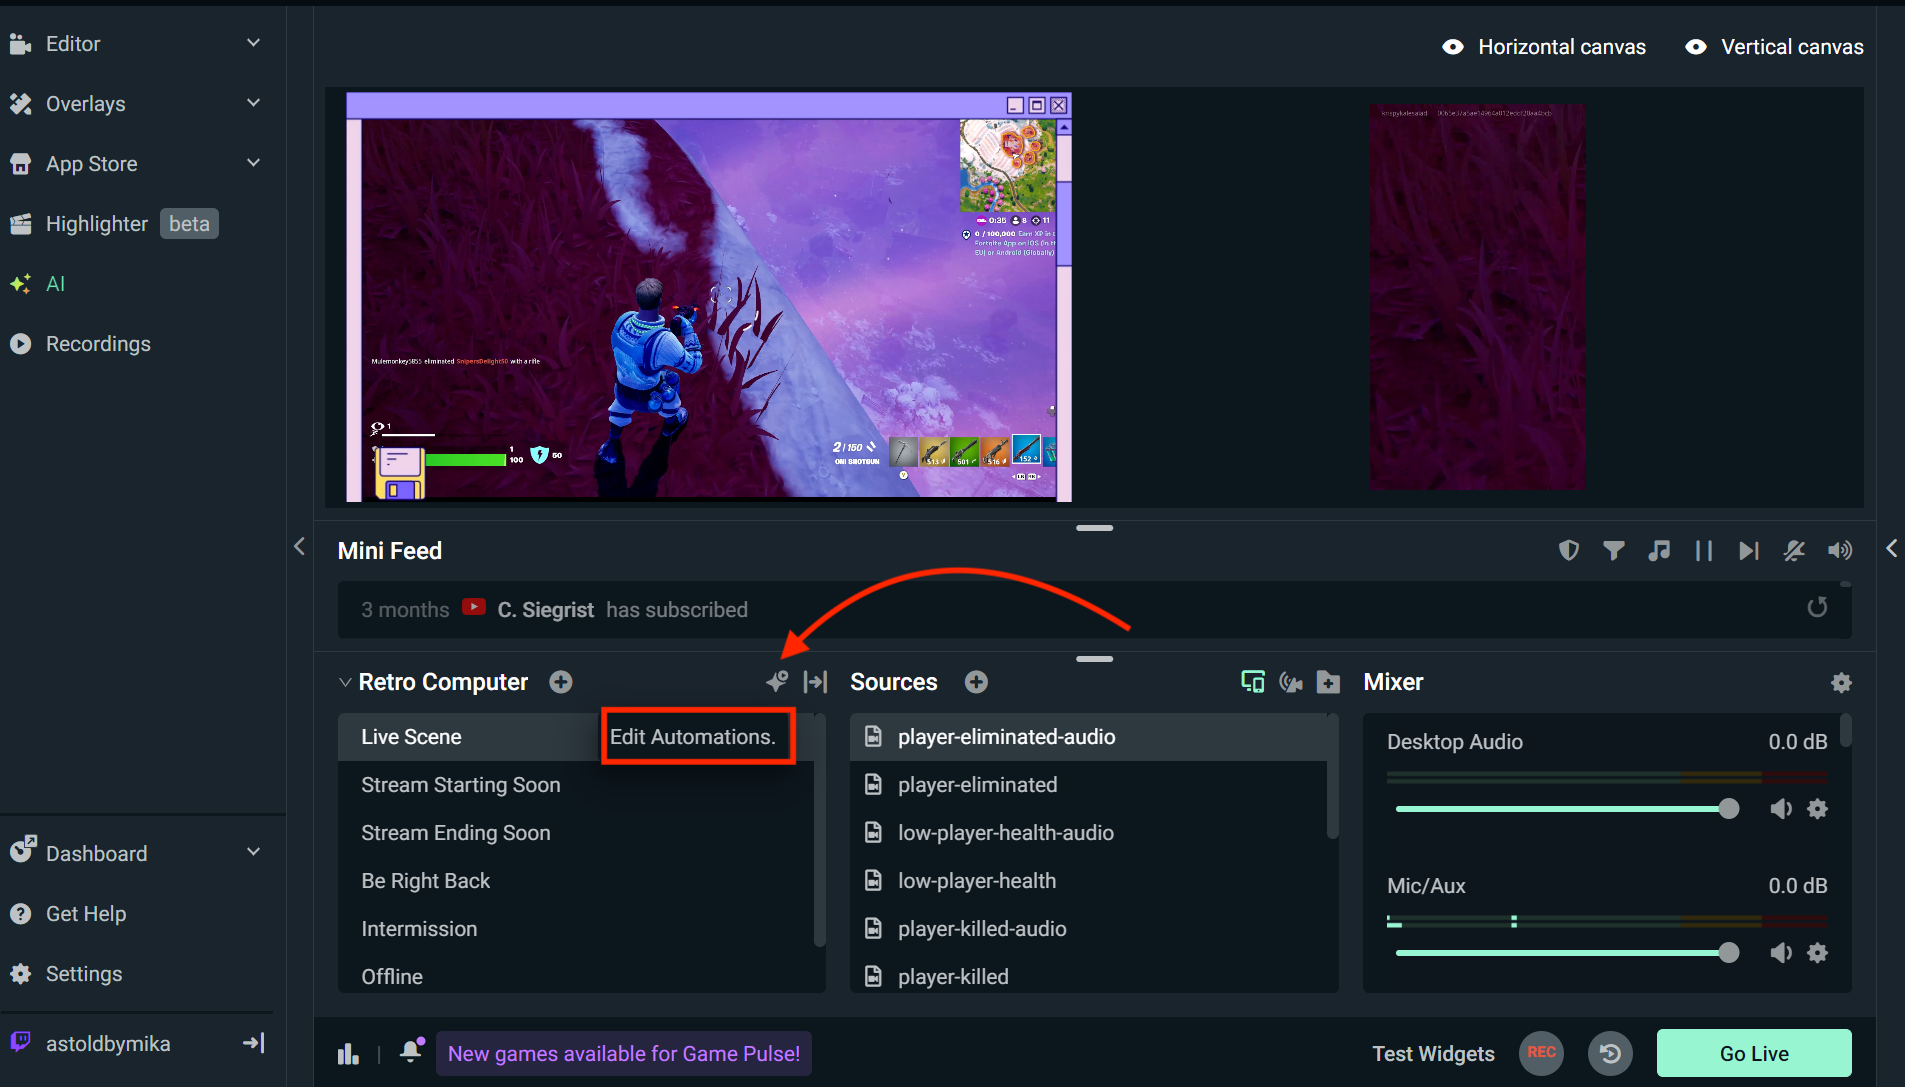Adjust the Desktop Audio volume slider
1905x1087 pixels.
pos(1567,809)
